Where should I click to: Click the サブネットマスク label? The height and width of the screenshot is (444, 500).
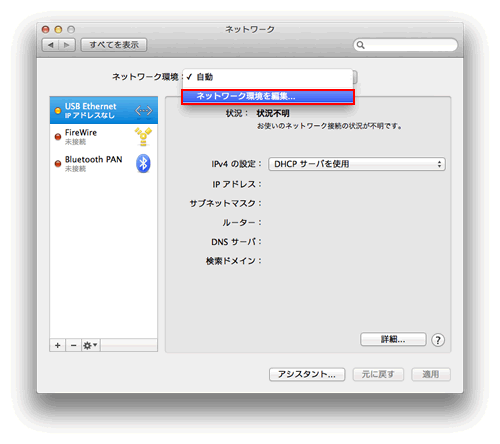[x=226, y=203]
